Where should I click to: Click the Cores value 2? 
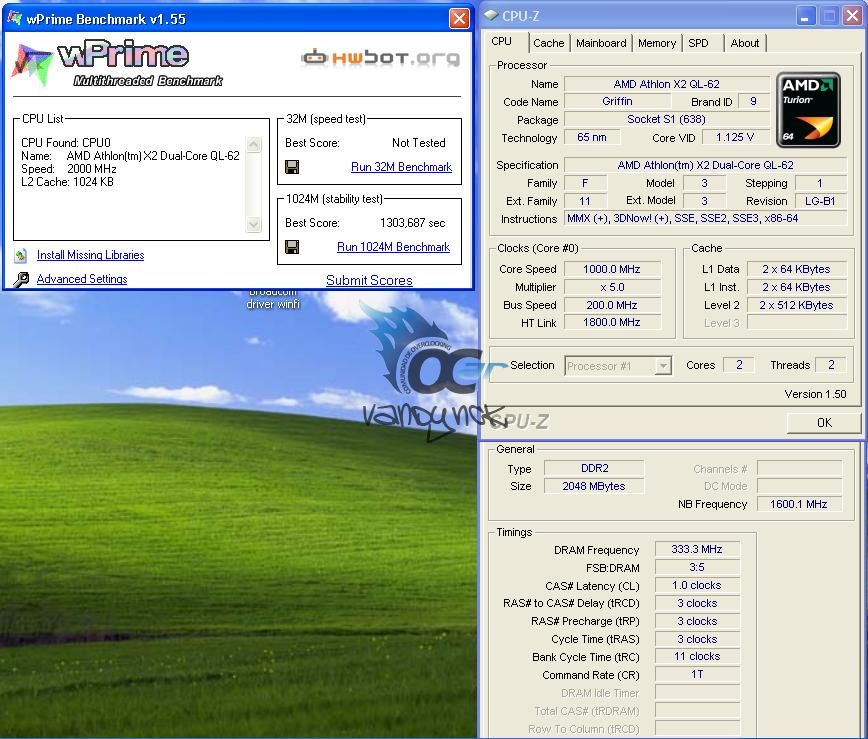(x=739, y=365)
